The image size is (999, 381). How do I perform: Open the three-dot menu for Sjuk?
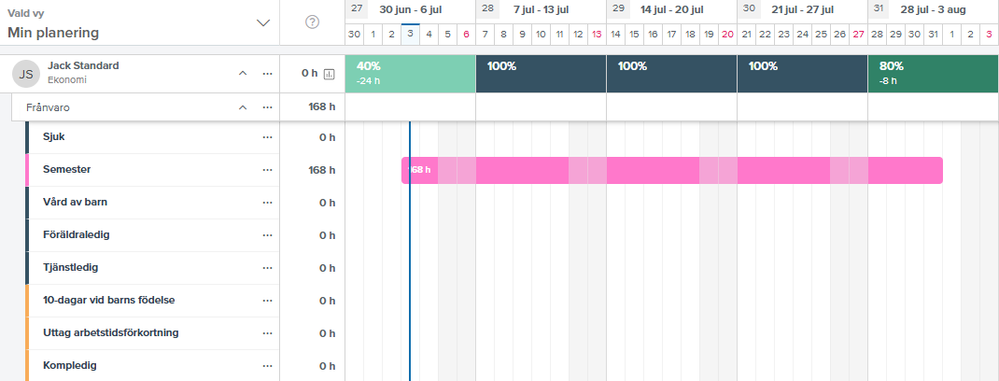click(267, 137)
